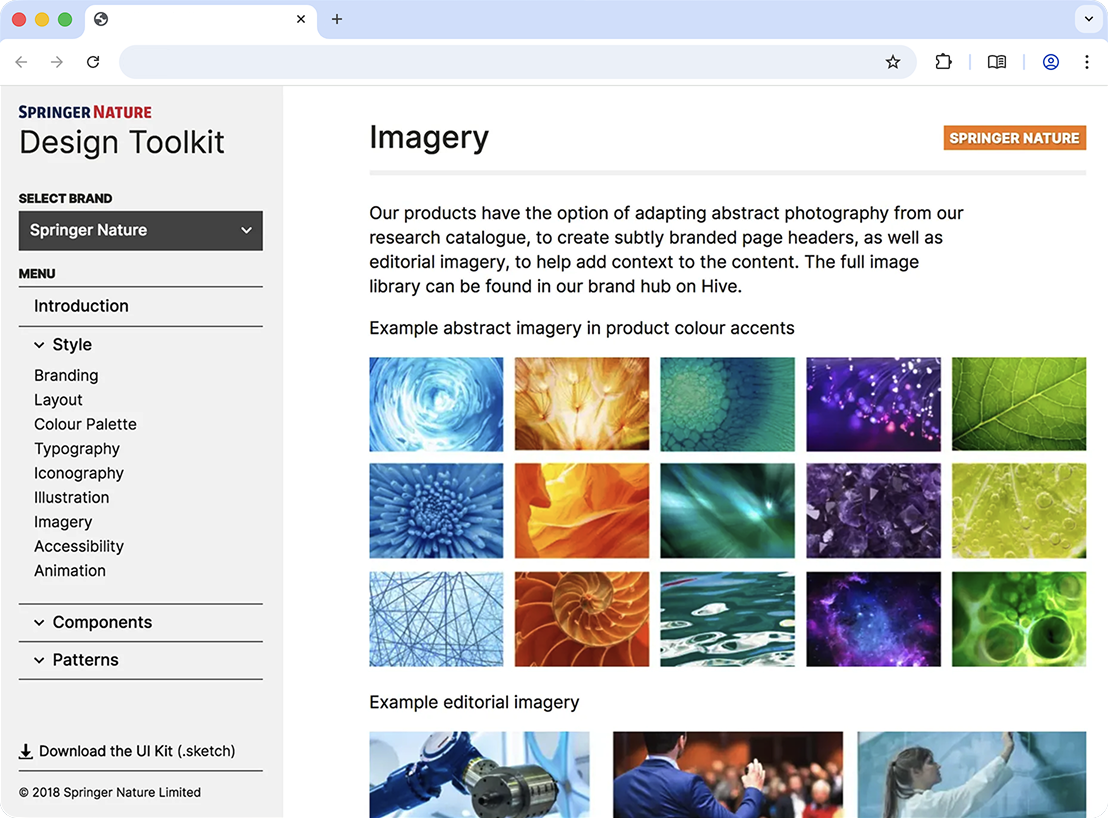Select Typography in the sidebar
Image resolution: width=1108 pixels, height=818 pixels.
[x=77, y=449]
